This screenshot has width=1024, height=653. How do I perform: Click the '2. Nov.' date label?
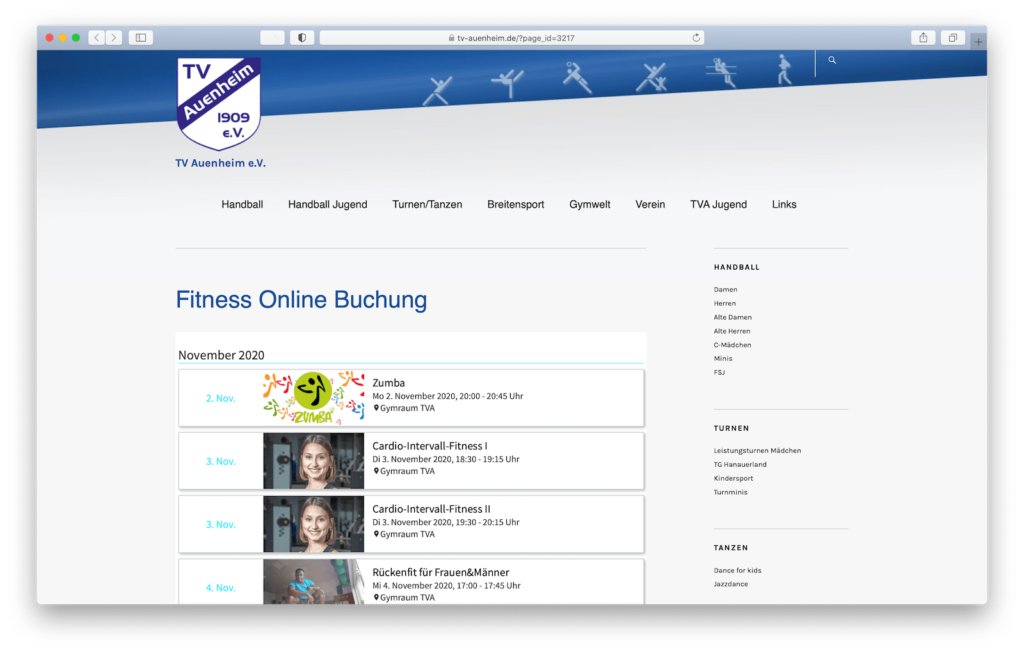[221, 398]
